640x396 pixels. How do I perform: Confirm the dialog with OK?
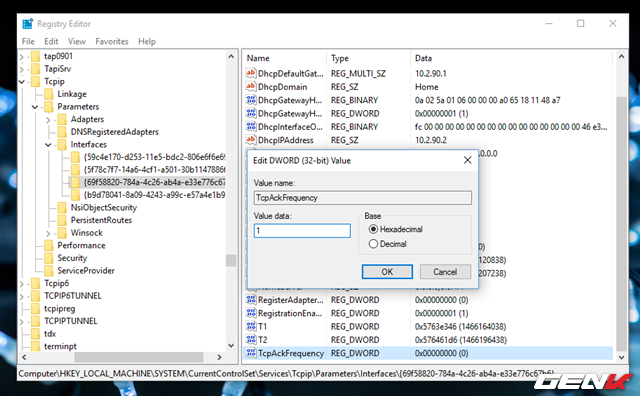387,272
